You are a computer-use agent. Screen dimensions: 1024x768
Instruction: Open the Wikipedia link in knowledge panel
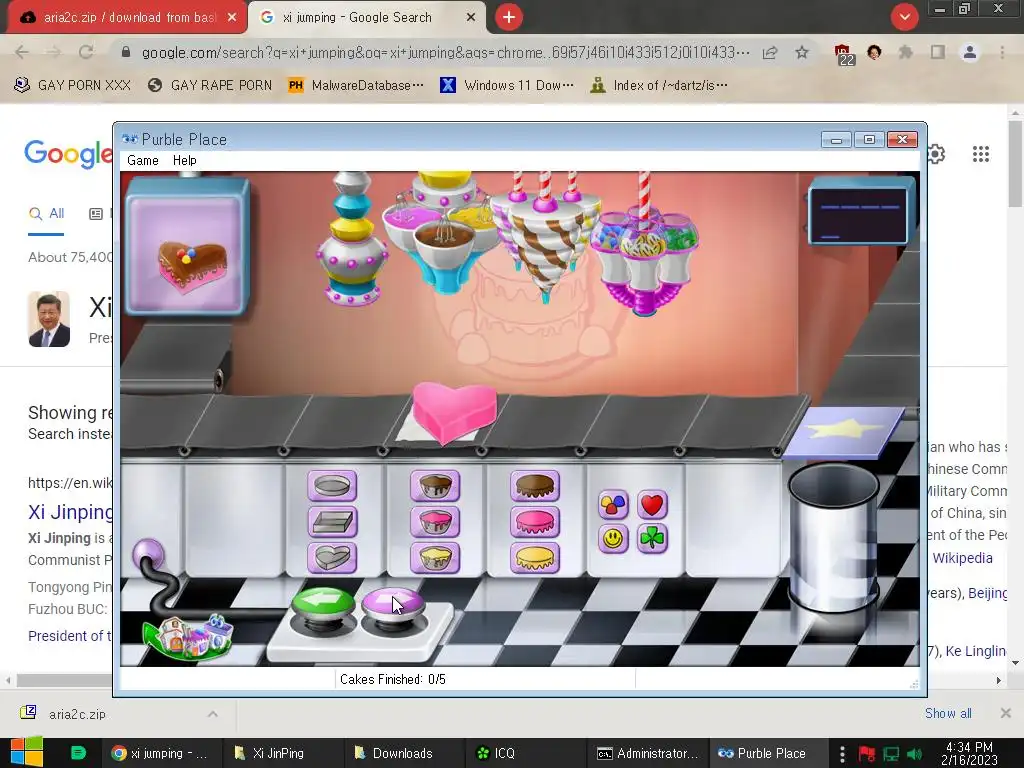[962, 558]
